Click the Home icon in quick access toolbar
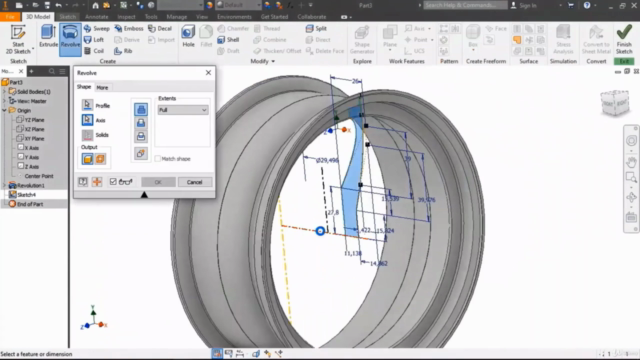This screenshot has width=640, height=360. 95,5
